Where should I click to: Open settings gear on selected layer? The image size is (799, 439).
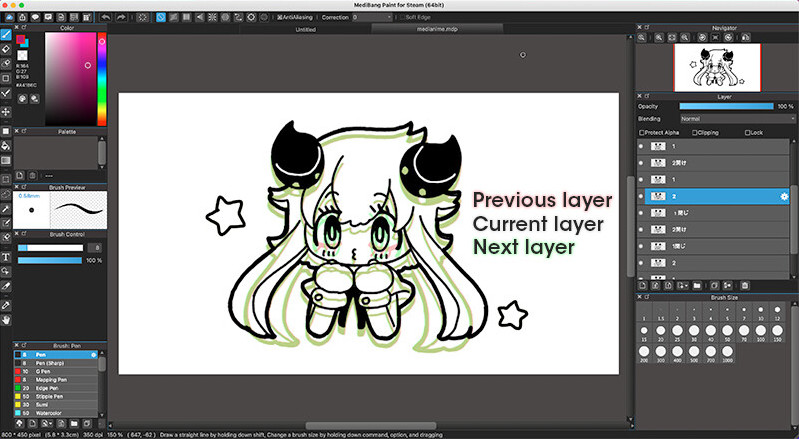784,197
